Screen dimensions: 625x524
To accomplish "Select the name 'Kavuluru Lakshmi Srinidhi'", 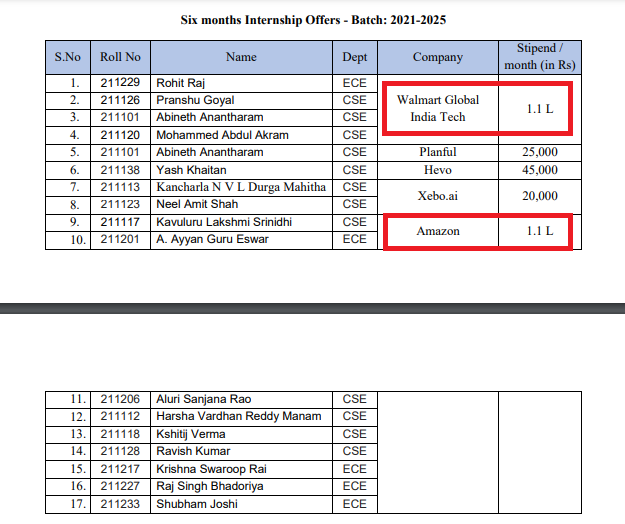I will 224,222.
